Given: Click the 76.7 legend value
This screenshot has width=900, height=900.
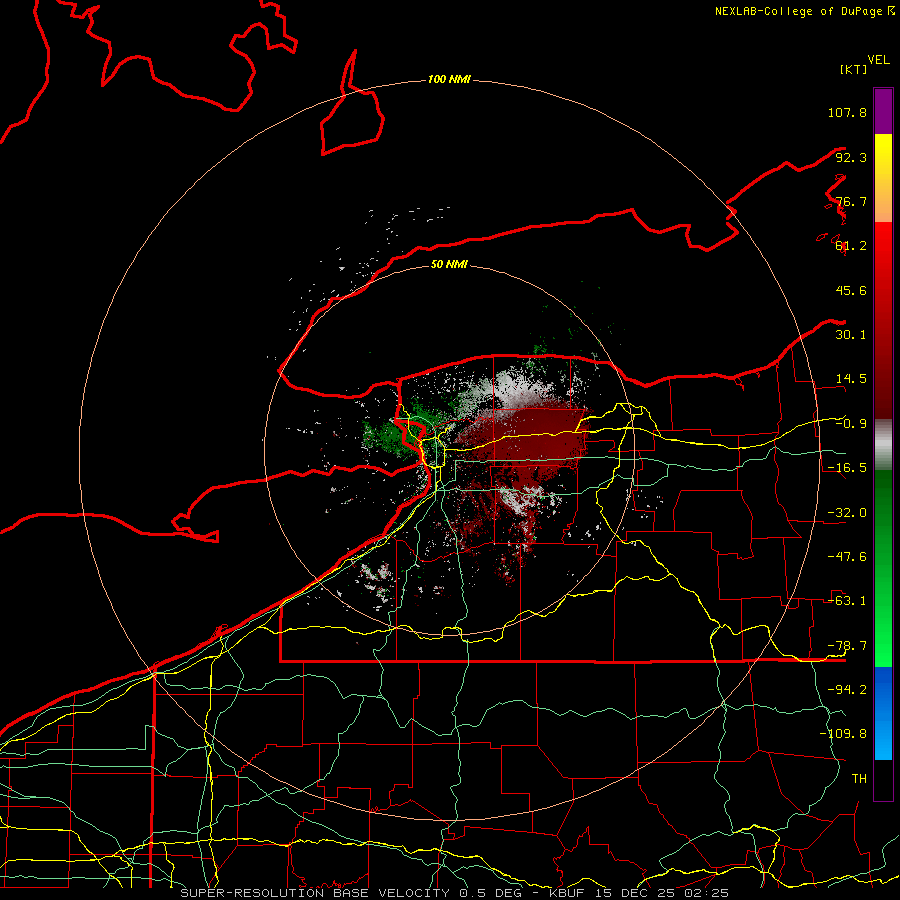Looking at the screenshot, I should (851, 201).
